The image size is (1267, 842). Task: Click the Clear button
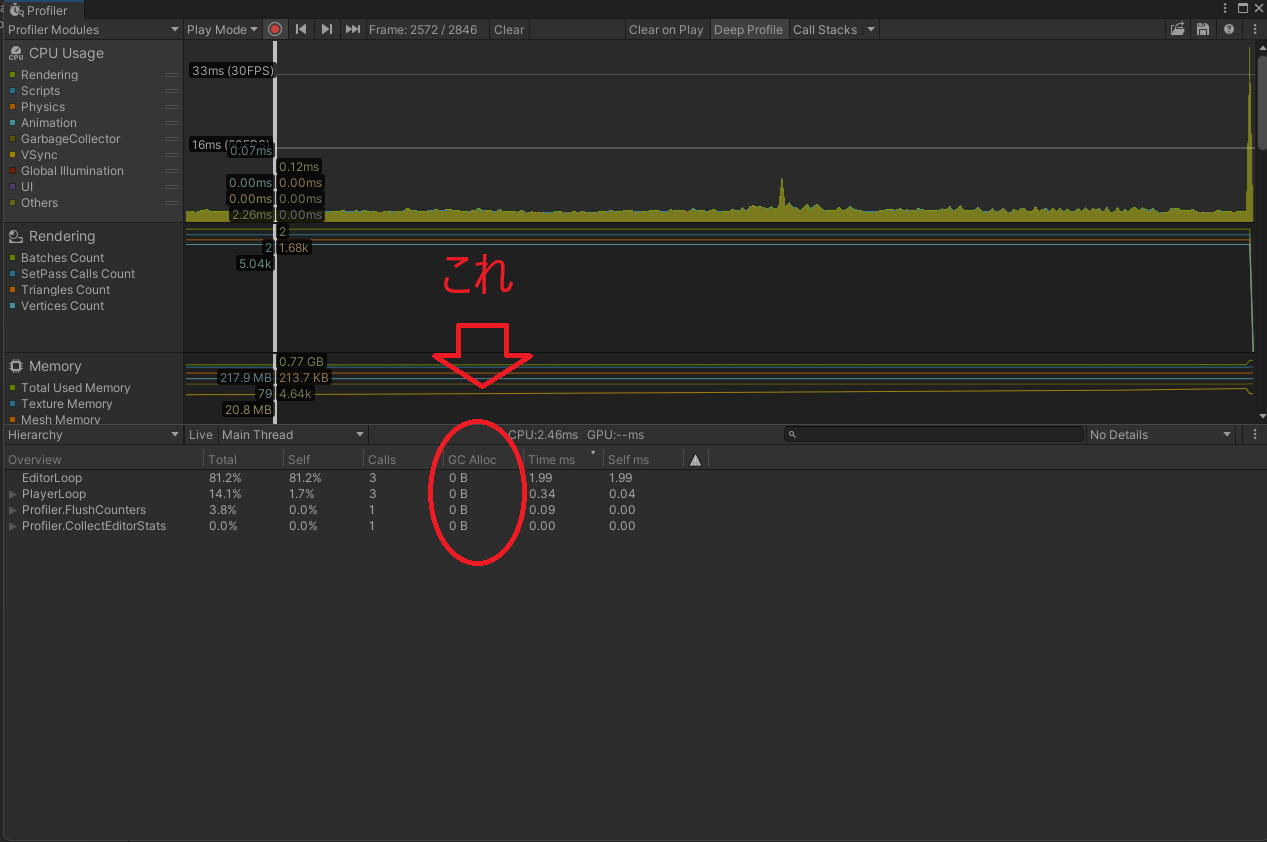click(x=508, y=29)
